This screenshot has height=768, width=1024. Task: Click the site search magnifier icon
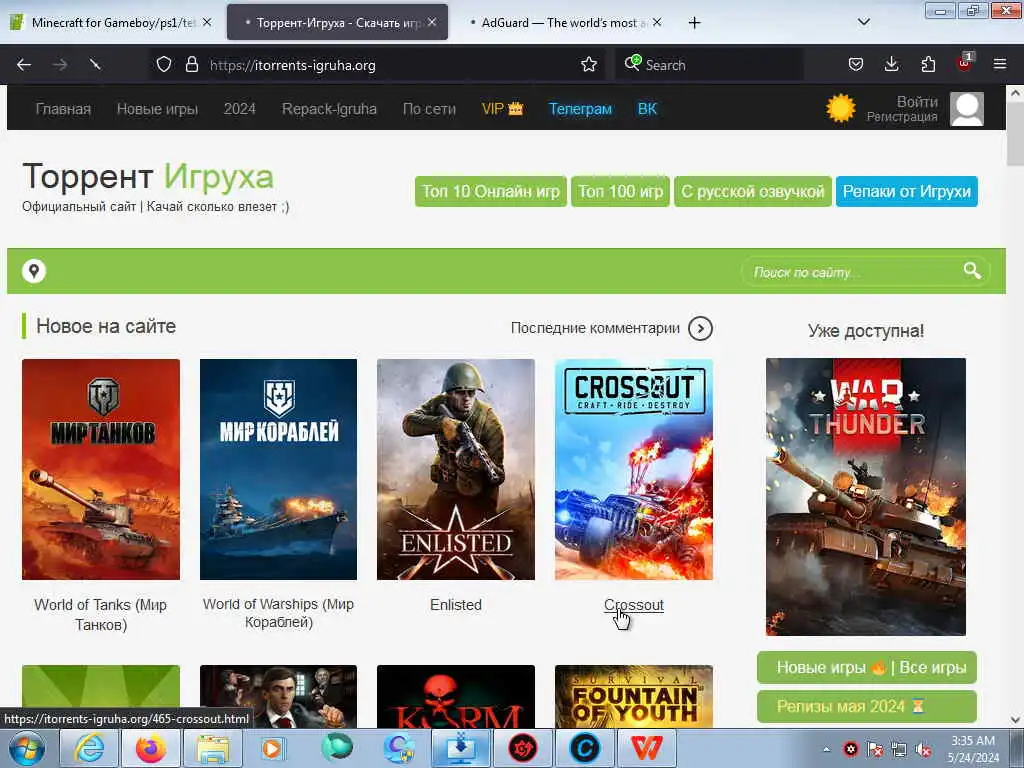[x=972, y=270]
